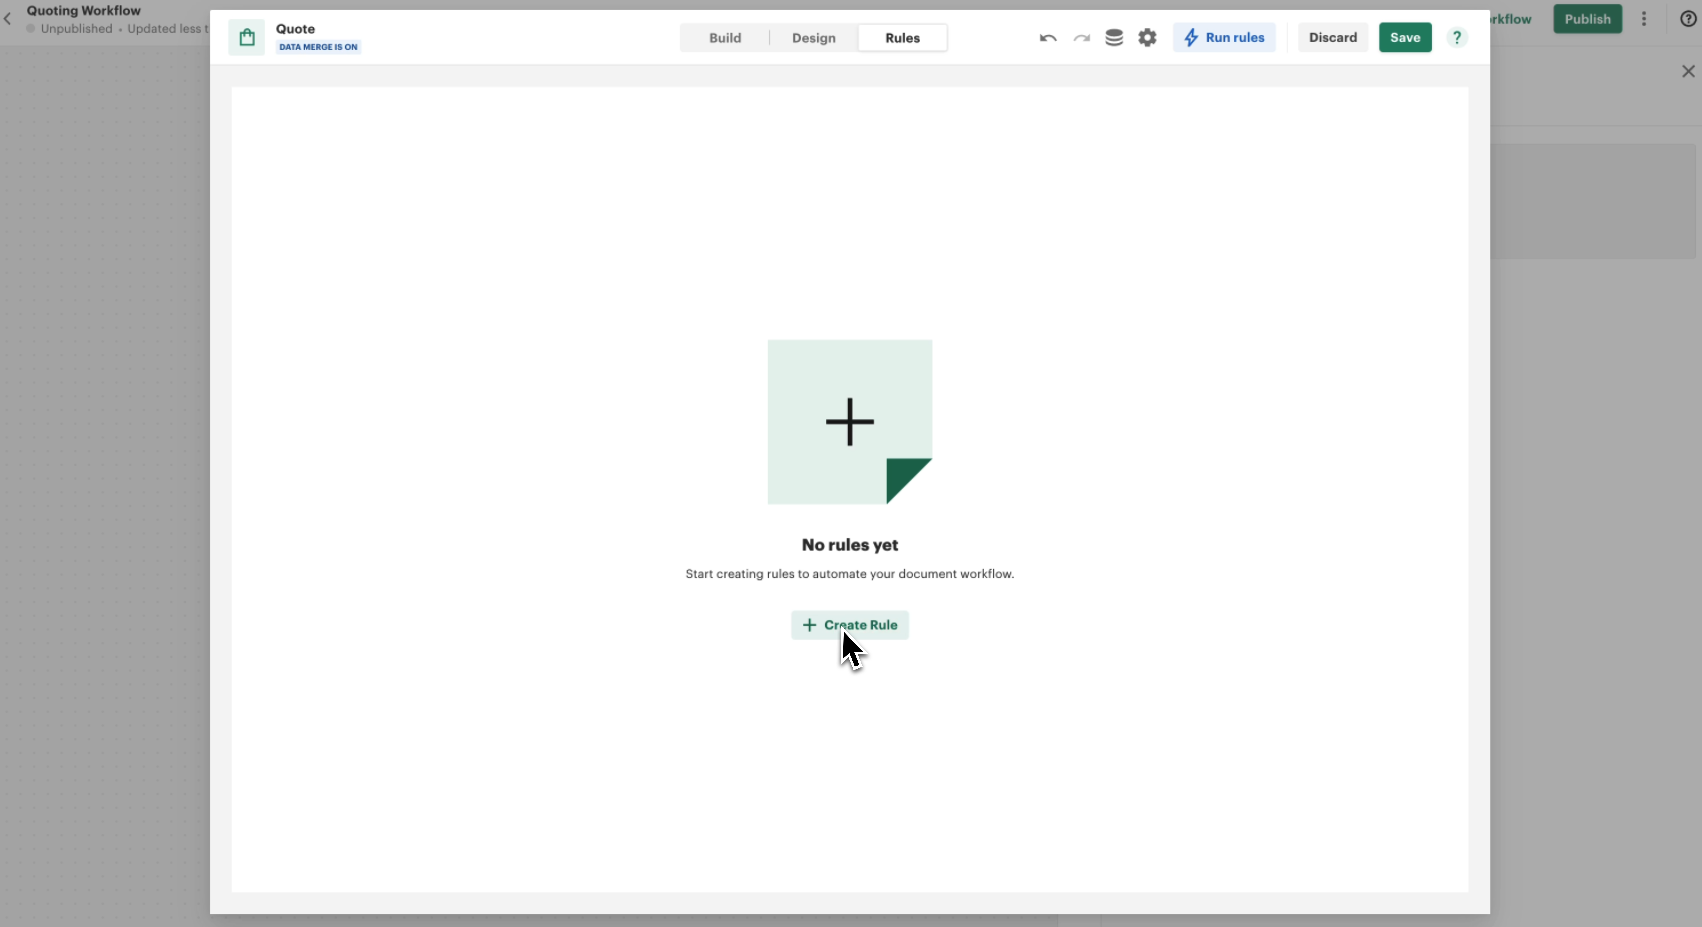Click the Quote document bag icon

[247, 38]
